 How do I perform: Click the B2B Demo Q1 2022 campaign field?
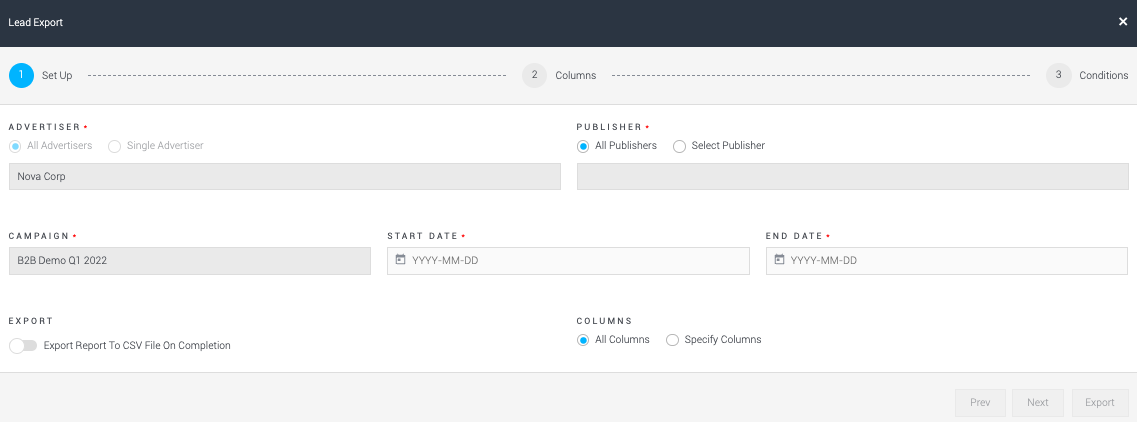click(x=190, y=261)
